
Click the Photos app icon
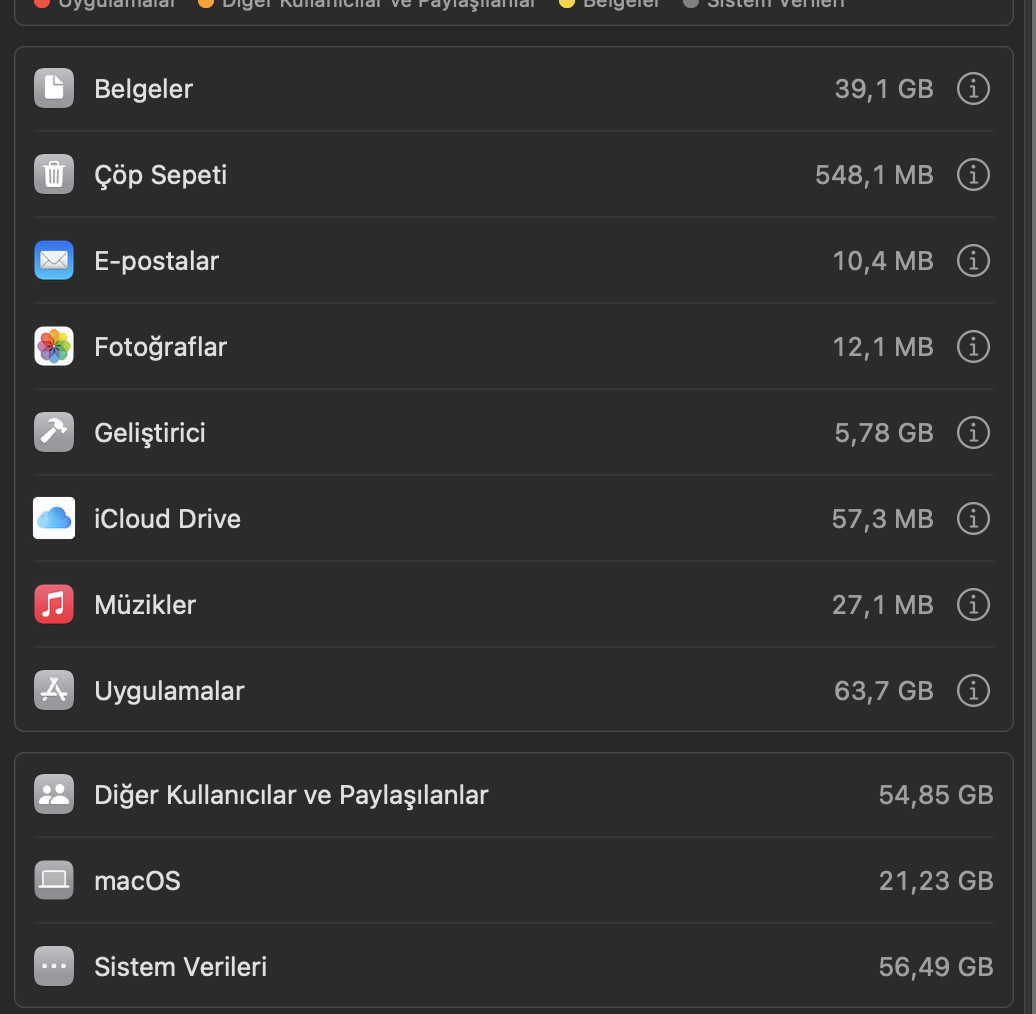54,346
